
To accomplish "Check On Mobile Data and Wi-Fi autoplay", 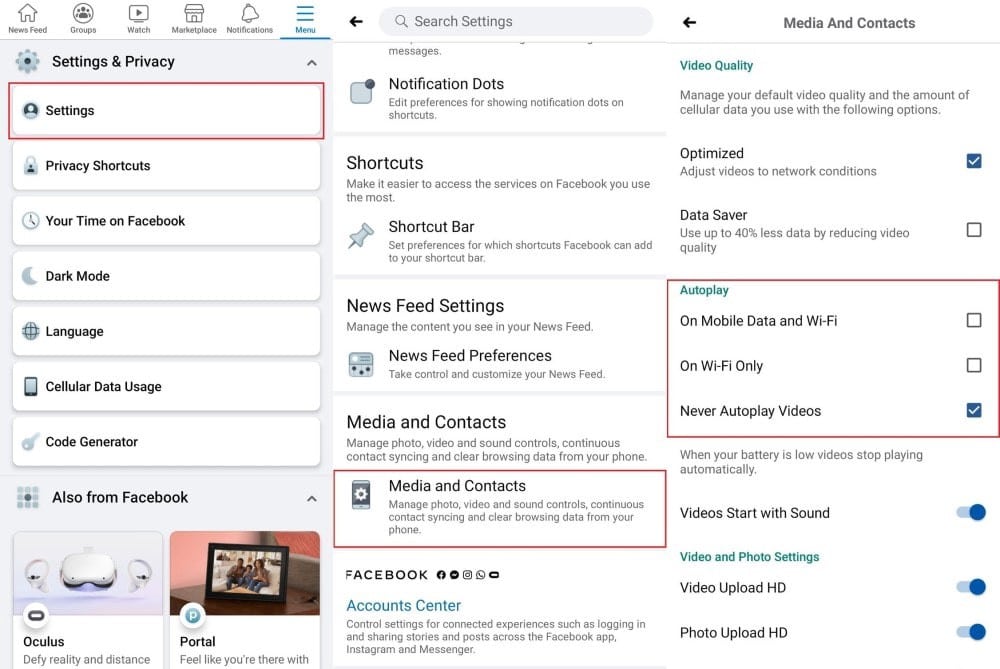I will click(973, 320).
